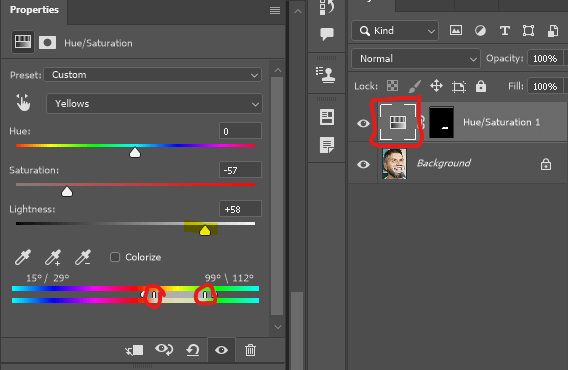Click the Saturation slider handle

click(x=67, y=191)
